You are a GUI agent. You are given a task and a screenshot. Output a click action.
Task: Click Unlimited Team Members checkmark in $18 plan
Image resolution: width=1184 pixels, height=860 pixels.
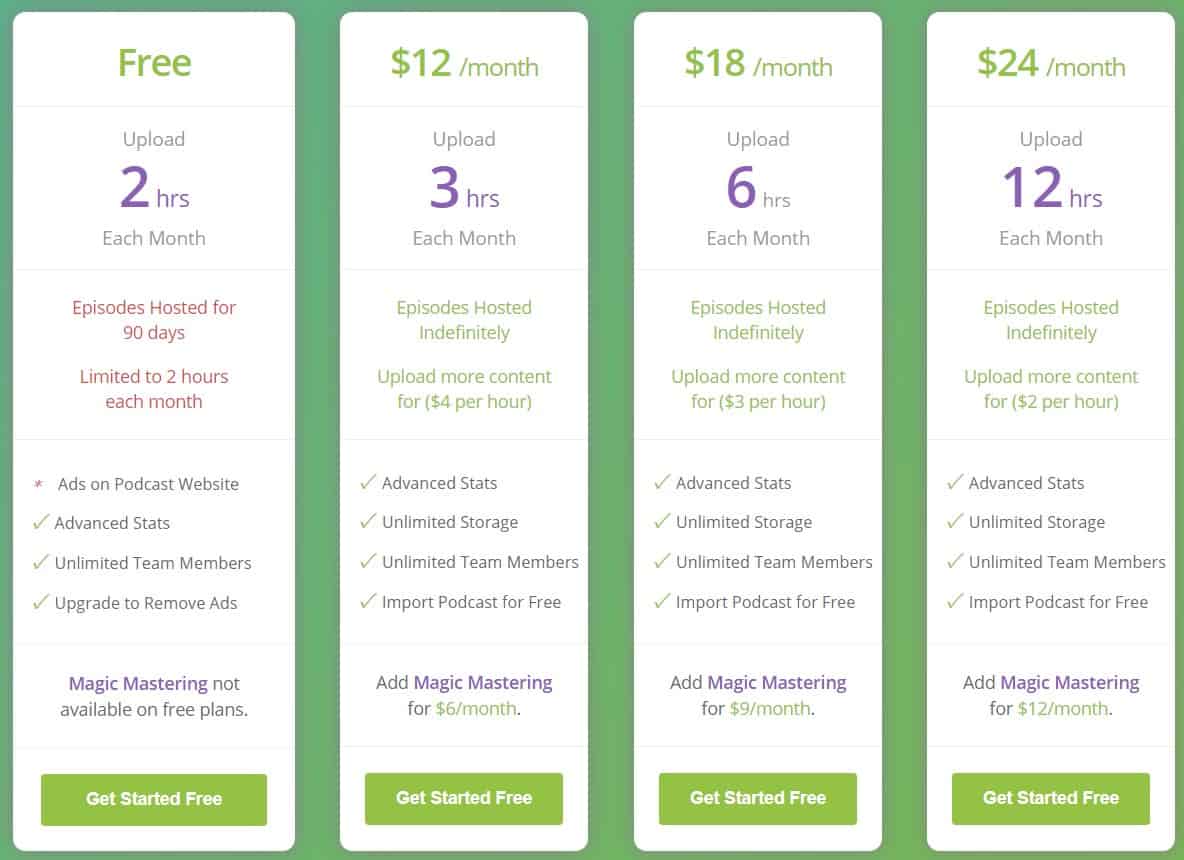coord(662,561)
